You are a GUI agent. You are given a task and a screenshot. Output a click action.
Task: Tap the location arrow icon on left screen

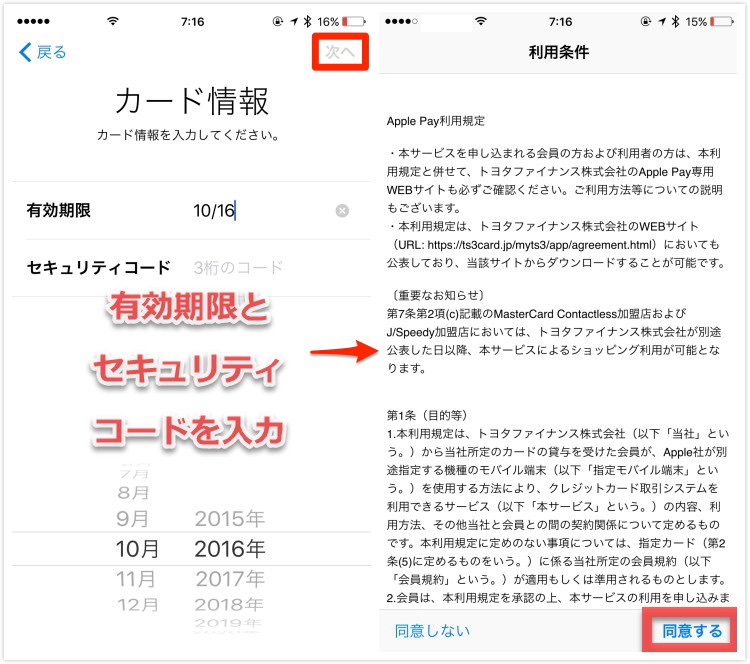[294, 22]
